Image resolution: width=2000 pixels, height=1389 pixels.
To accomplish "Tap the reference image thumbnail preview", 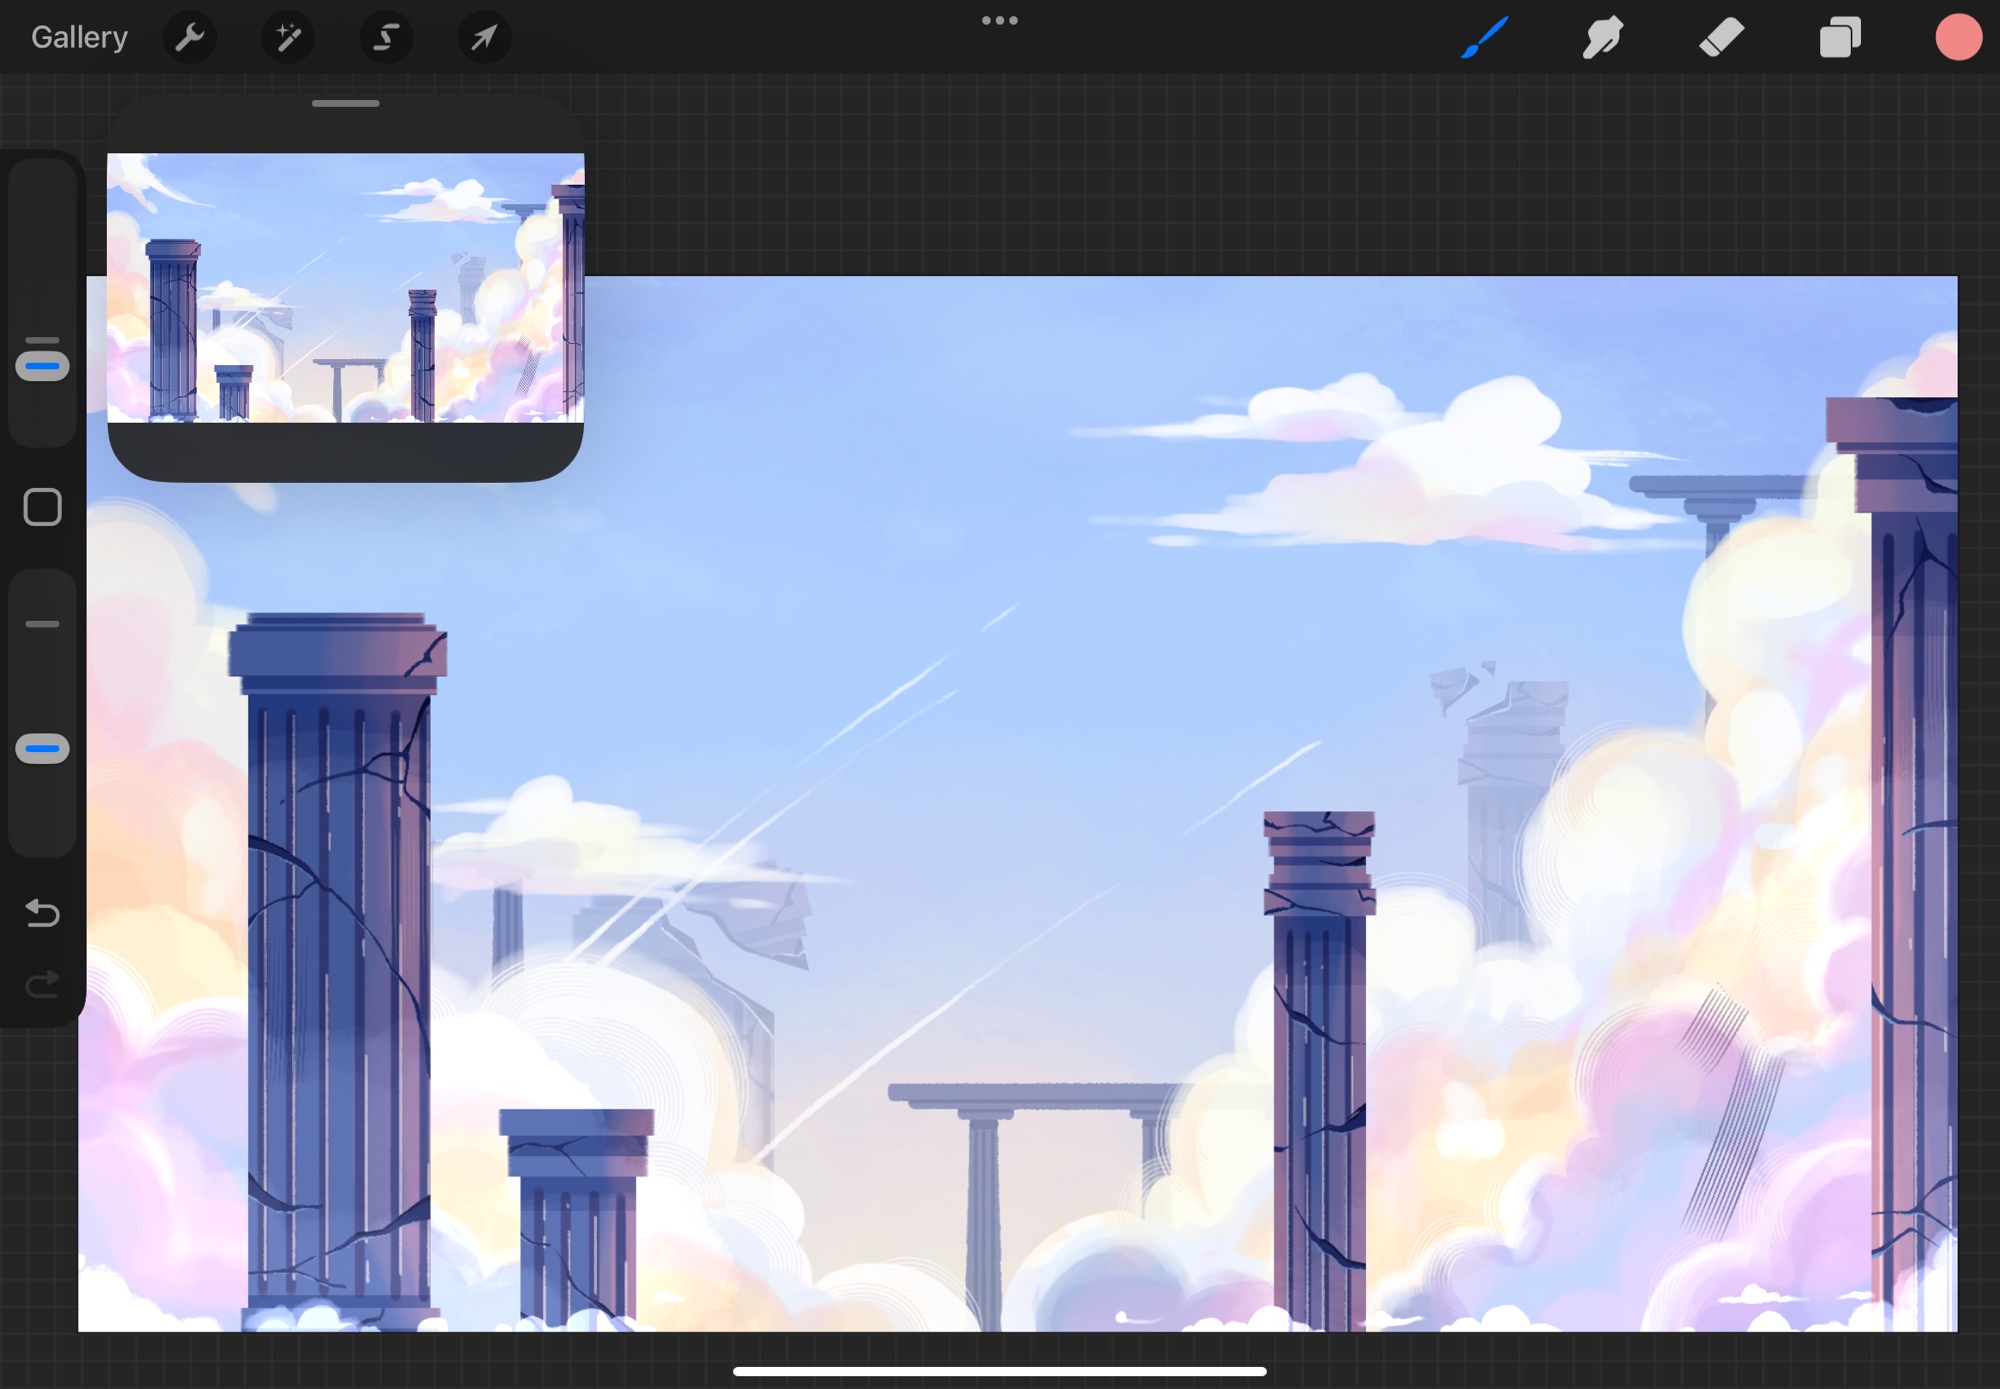I will point(345,288).
